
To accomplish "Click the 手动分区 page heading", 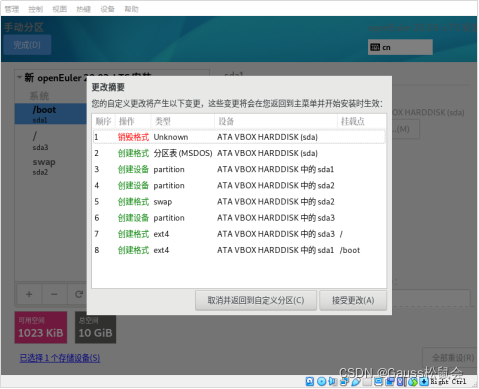I will [x=24, y=27].
